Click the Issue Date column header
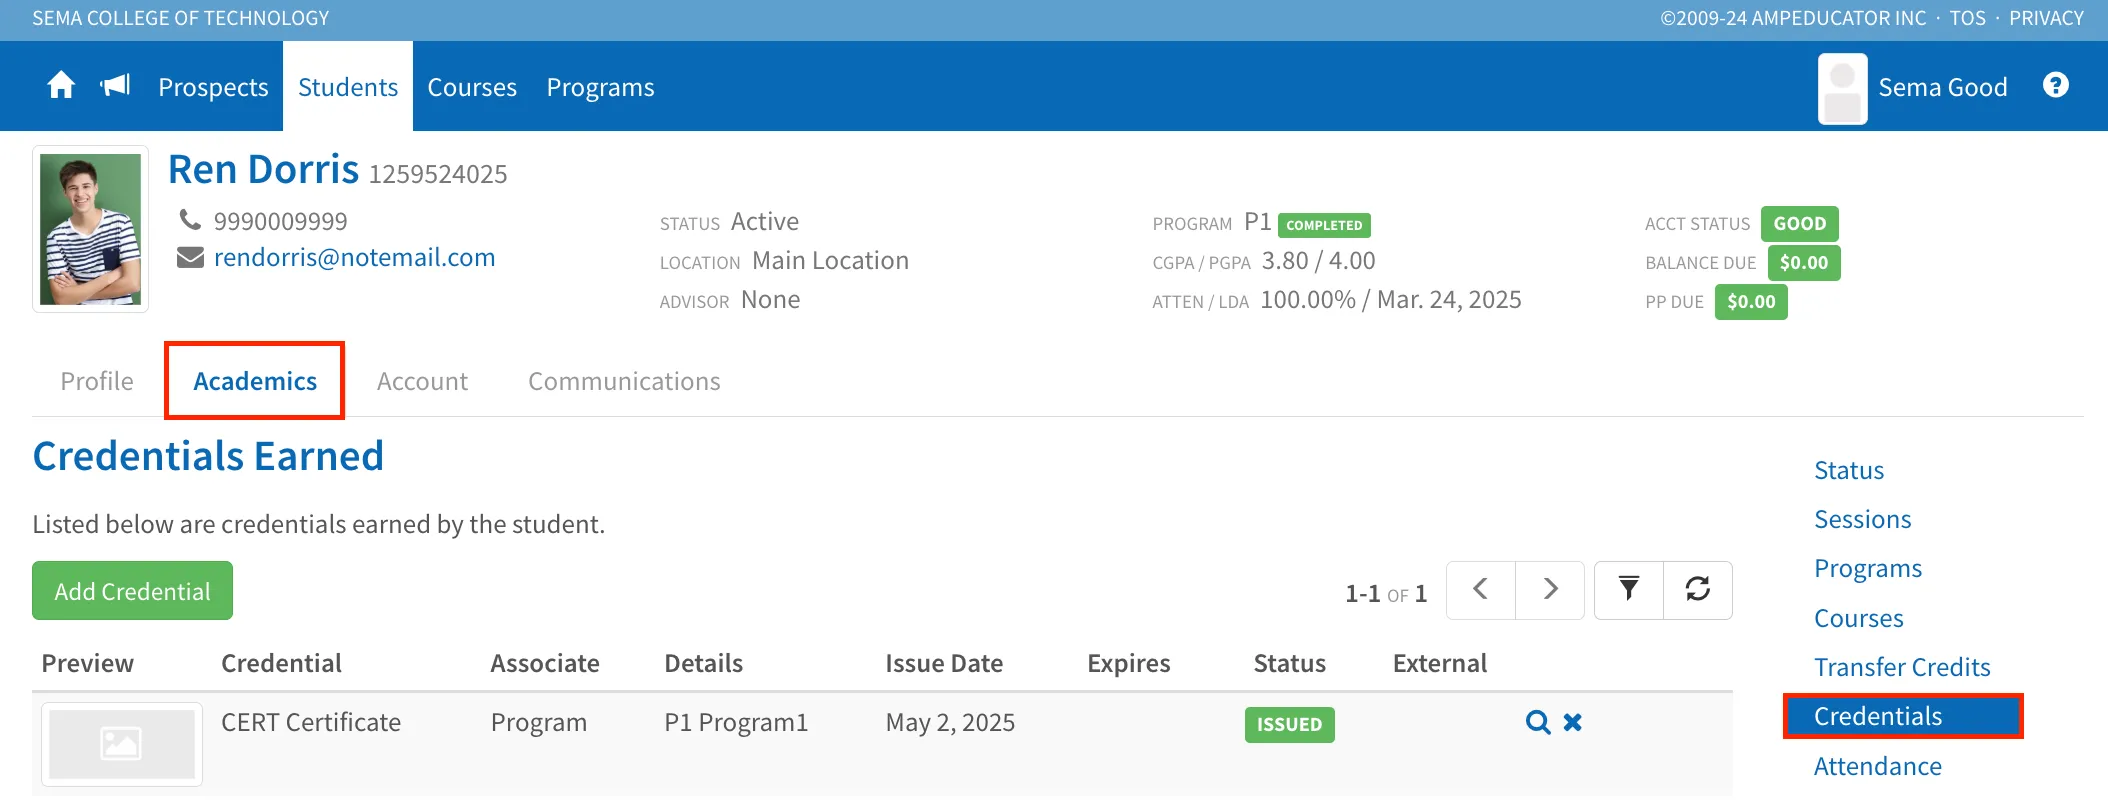 (x=944, y=663)
